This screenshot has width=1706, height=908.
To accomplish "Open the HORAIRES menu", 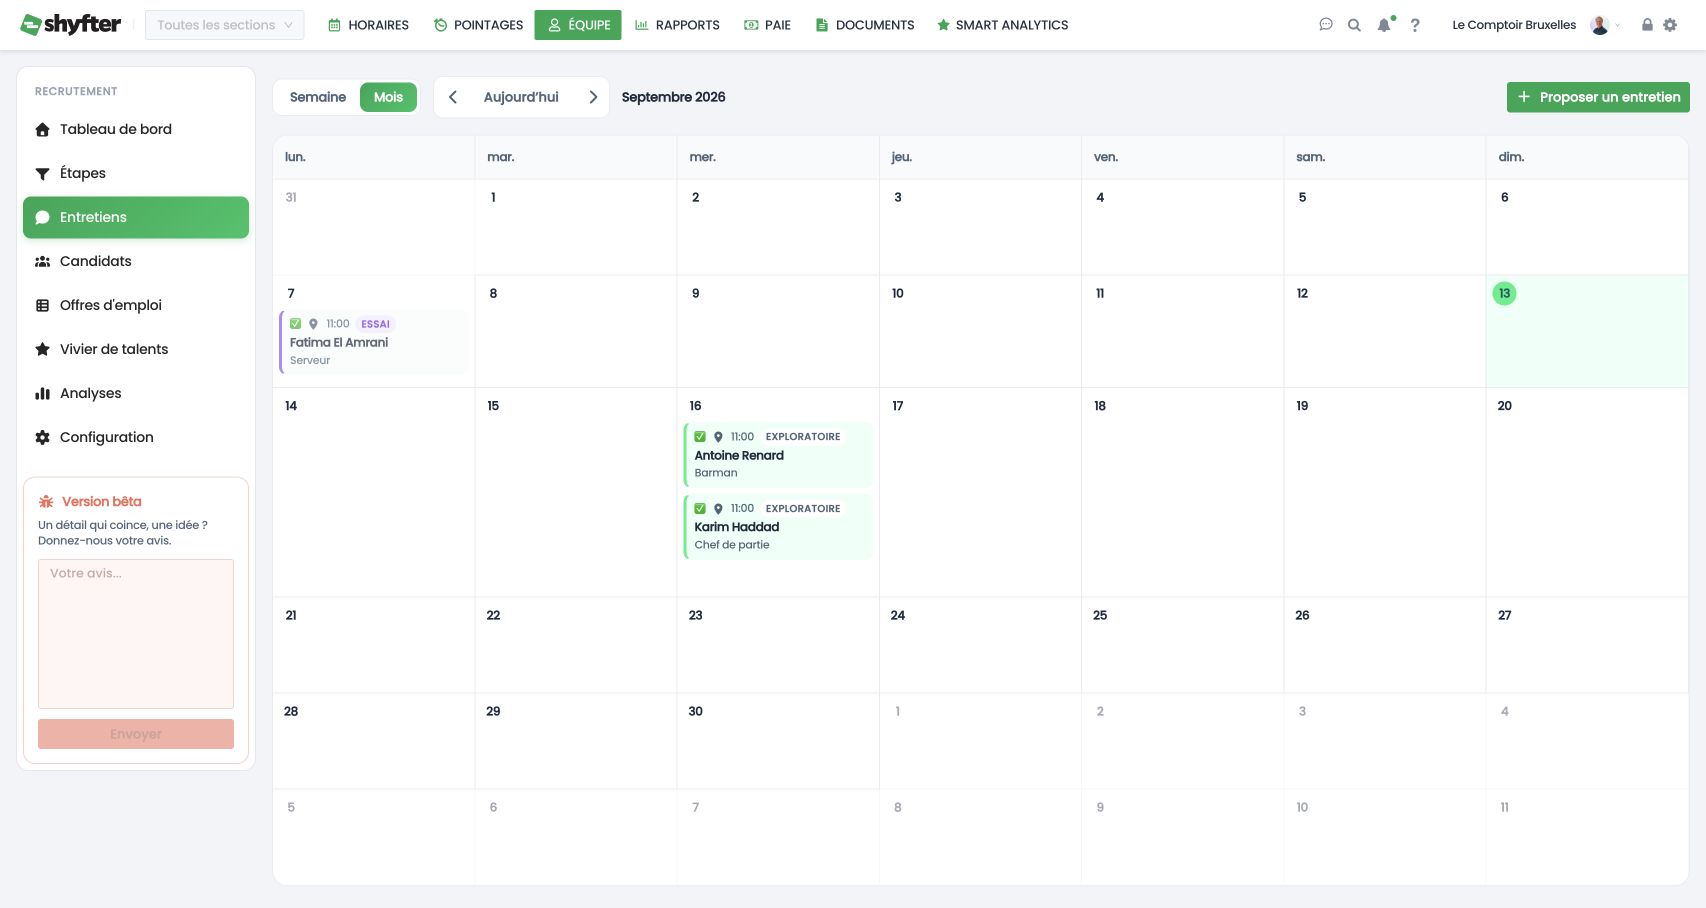I will (x=368, y=25).
